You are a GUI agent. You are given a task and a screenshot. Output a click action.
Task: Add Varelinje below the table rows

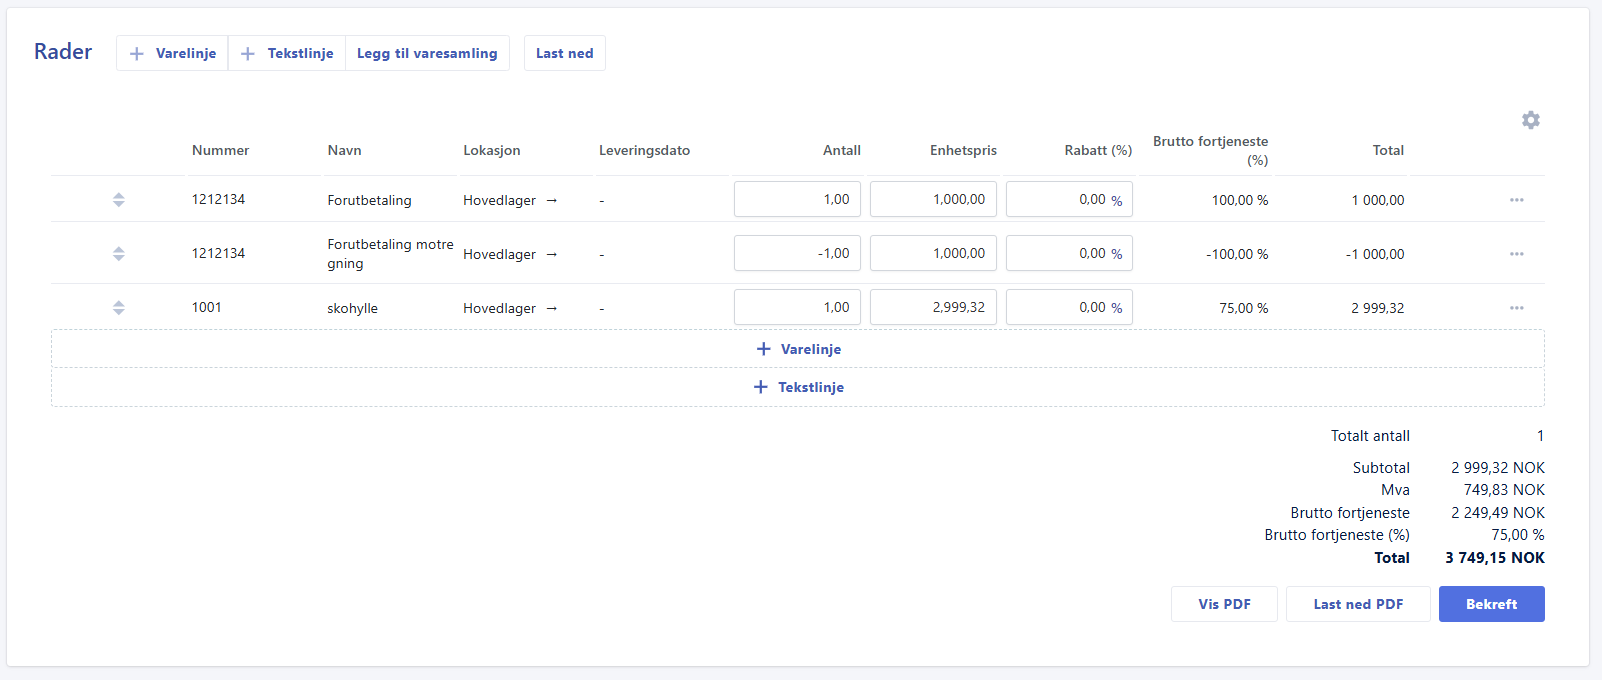[x=798, y=349]
